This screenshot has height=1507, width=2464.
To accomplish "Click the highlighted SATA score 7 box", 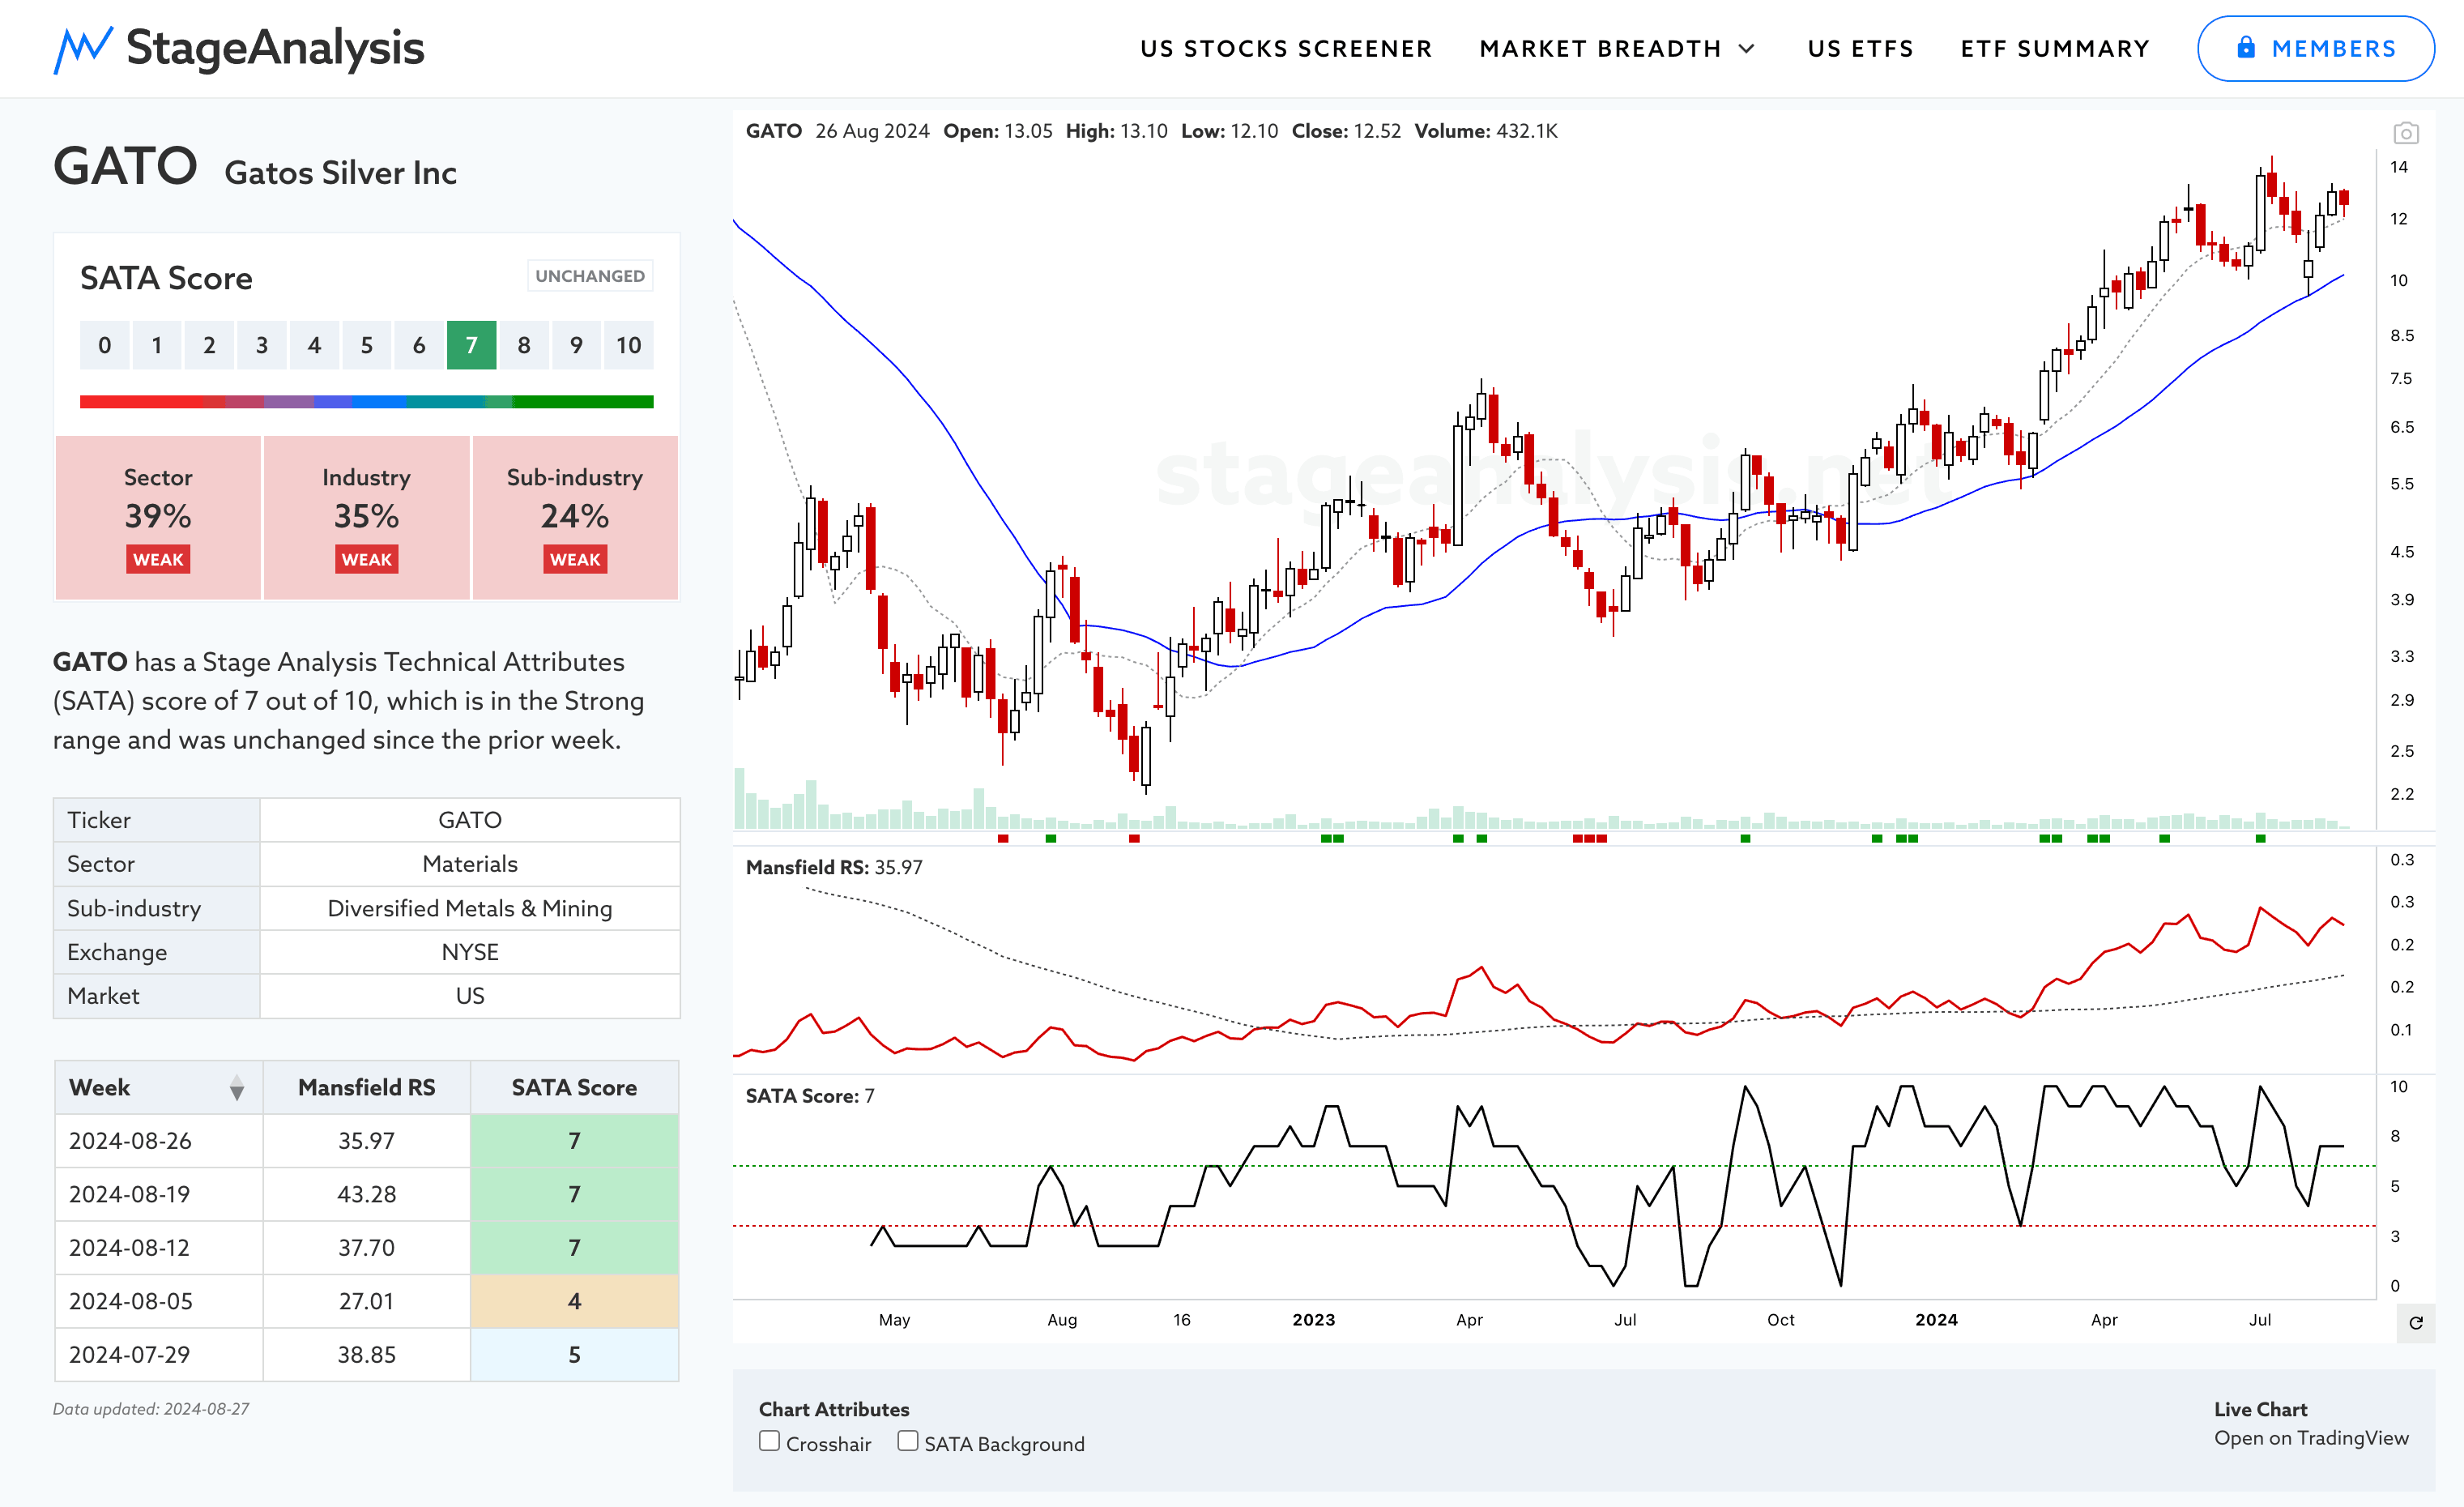I will [471, 345].
